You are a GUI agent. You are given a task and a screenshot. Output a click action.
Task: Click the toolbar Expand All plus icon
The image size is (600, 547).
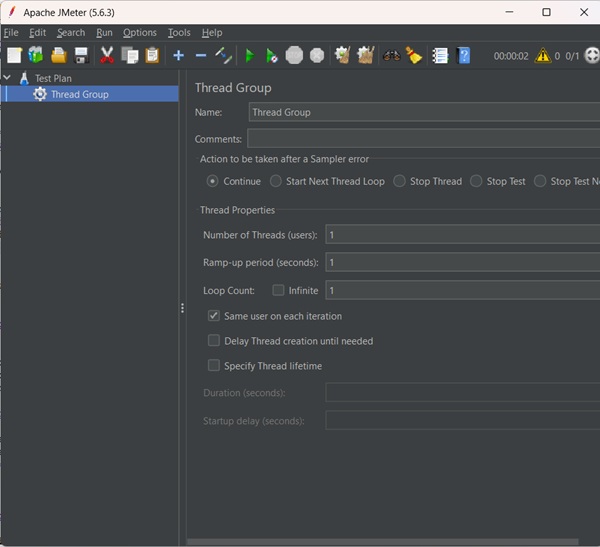point(179,55)
